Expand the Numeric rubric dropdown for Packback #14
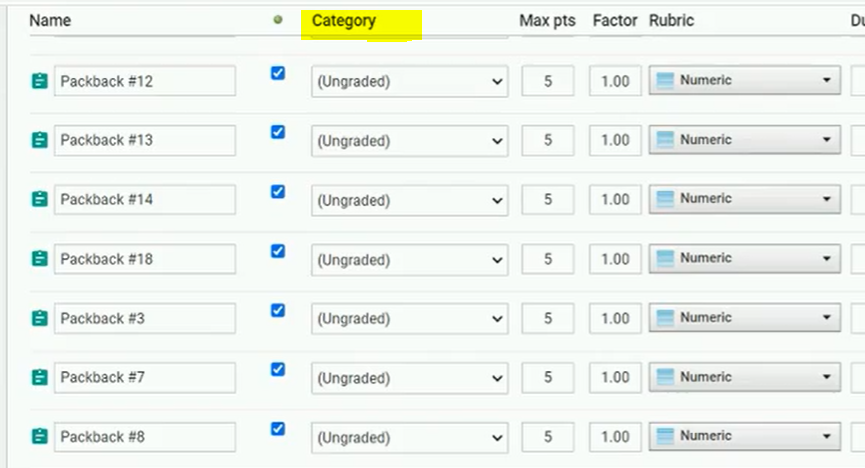This screenshot has width=865, height=468. point(745,199)
